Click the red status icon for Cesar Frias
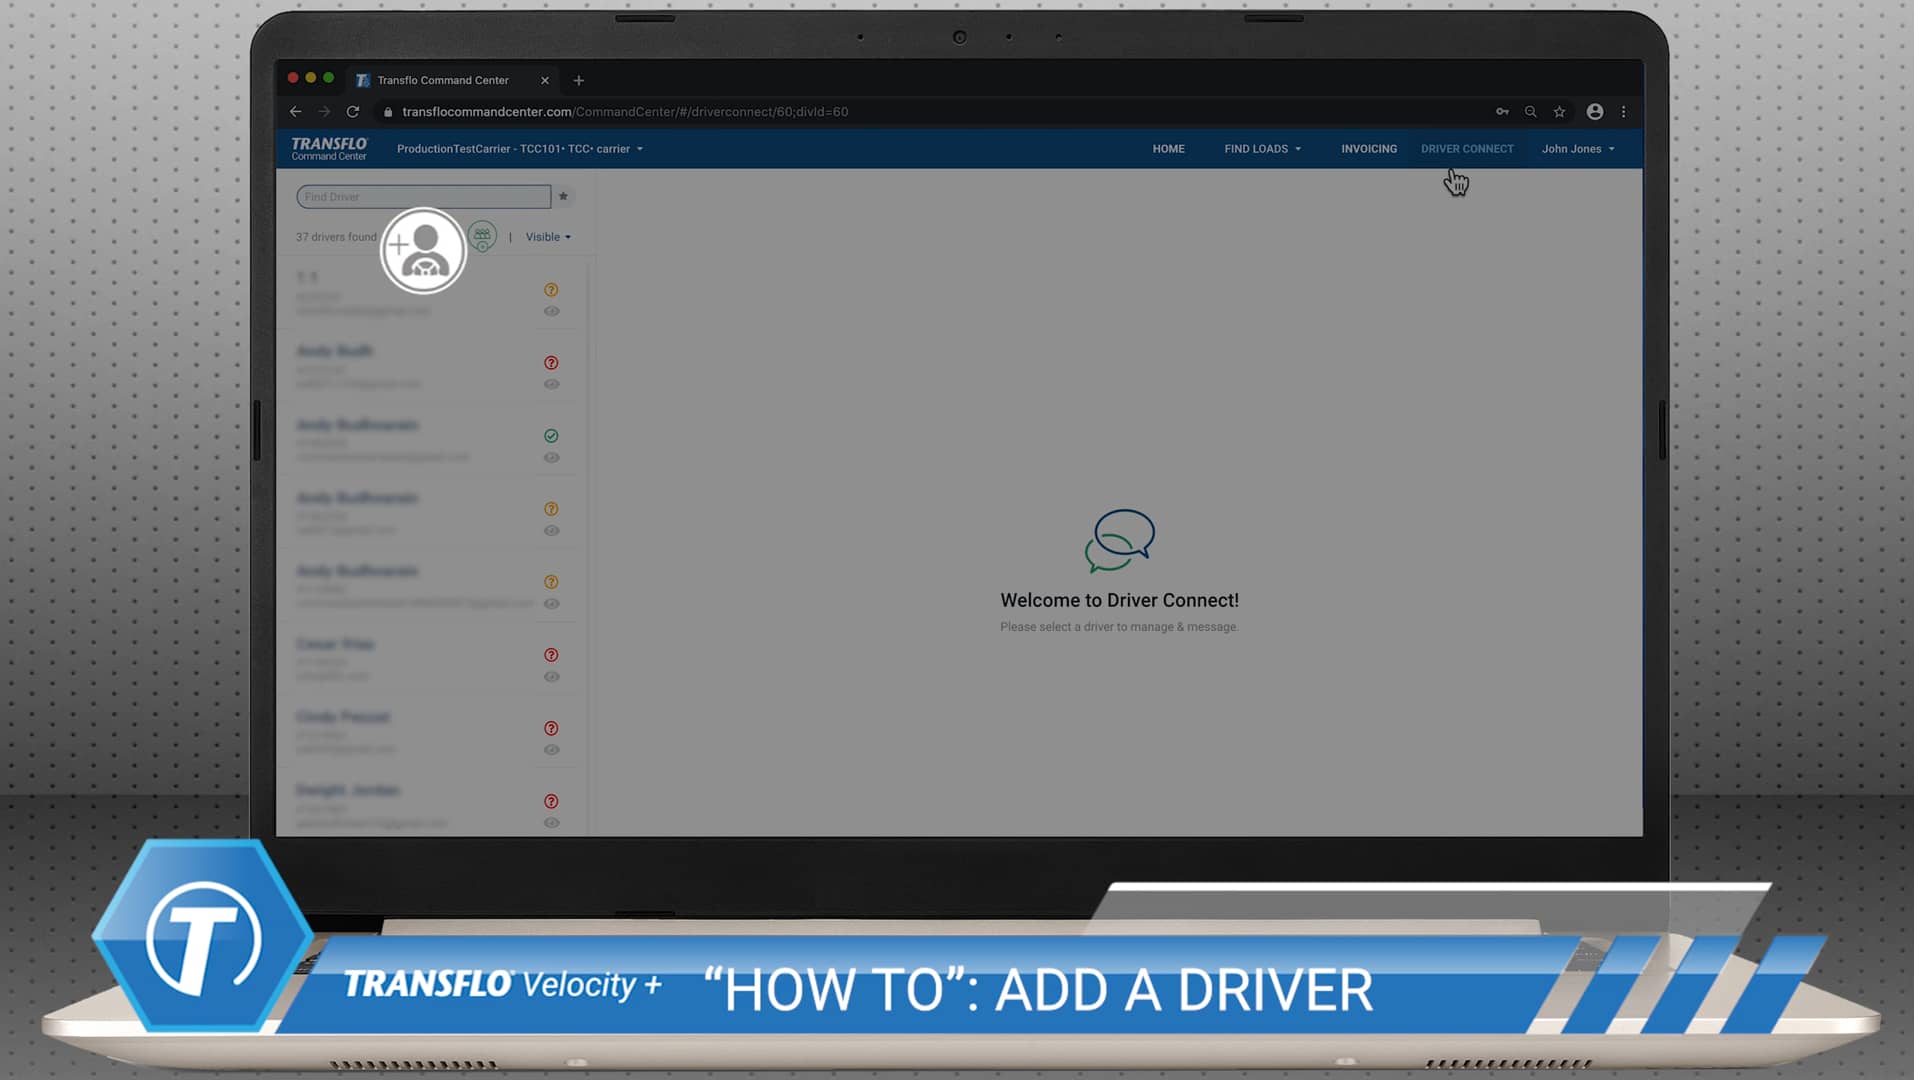 [551, 655]
